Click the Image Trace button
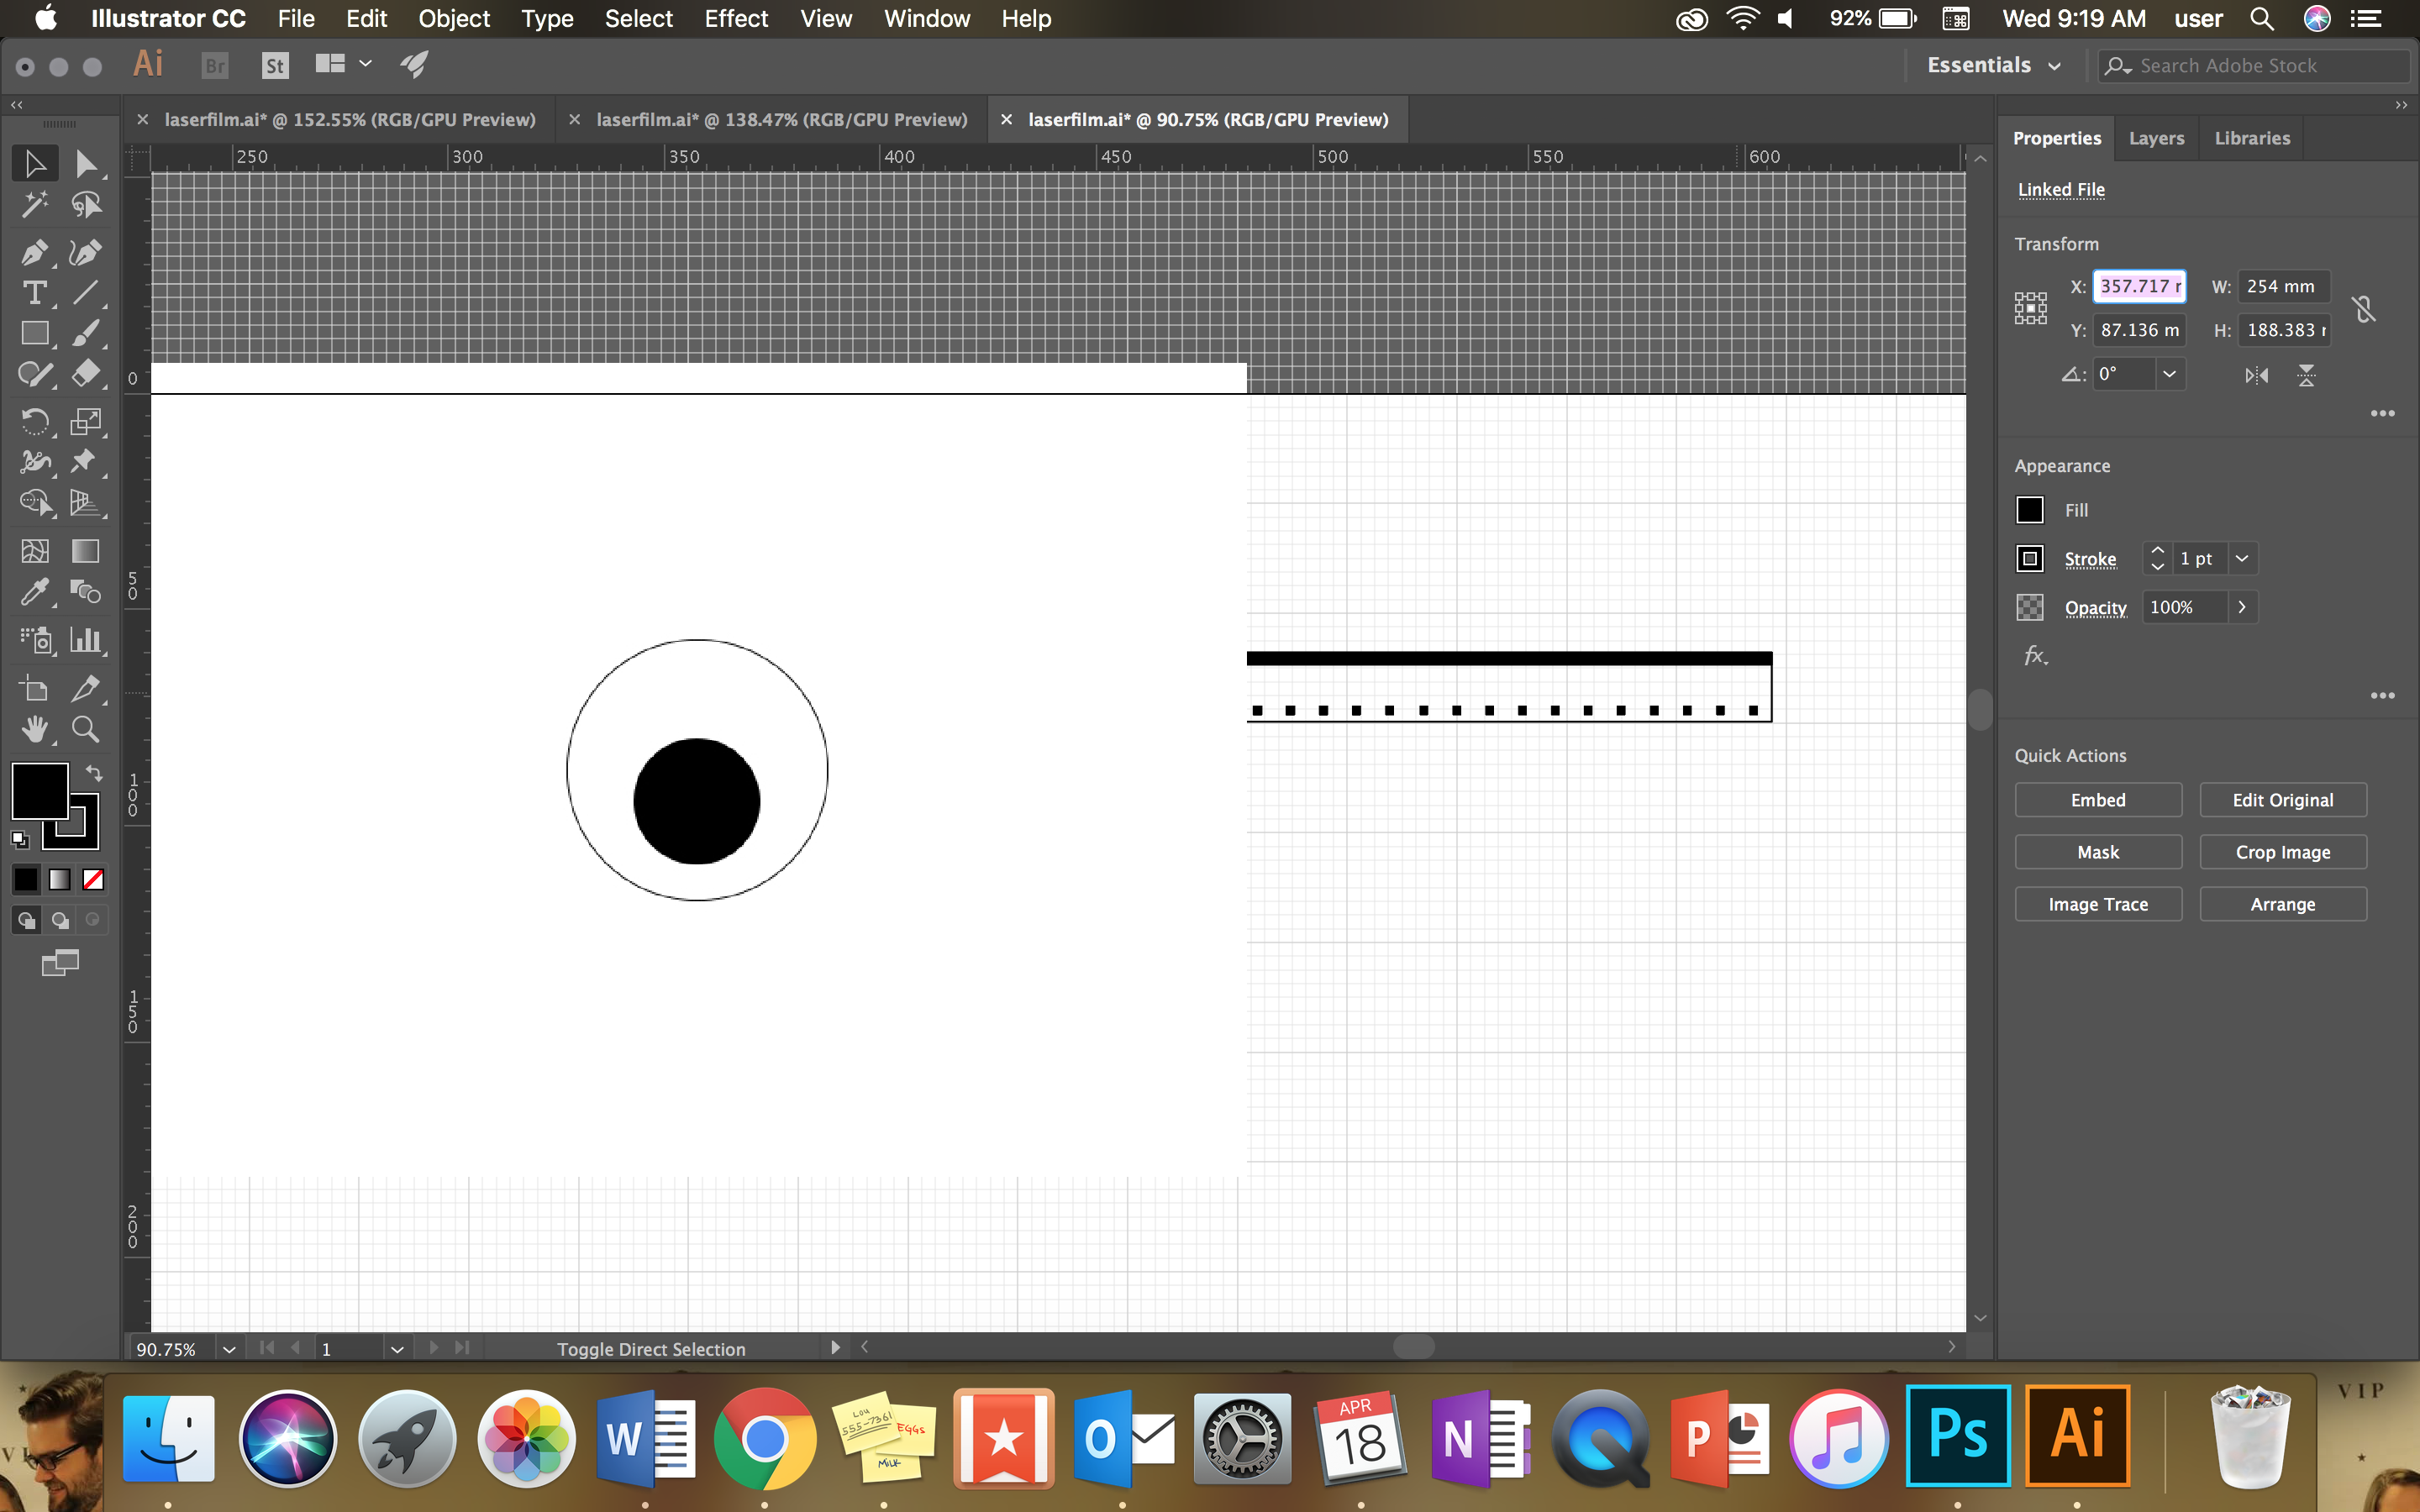Screen dimensions: 2420x1512 pos(2097,903)
